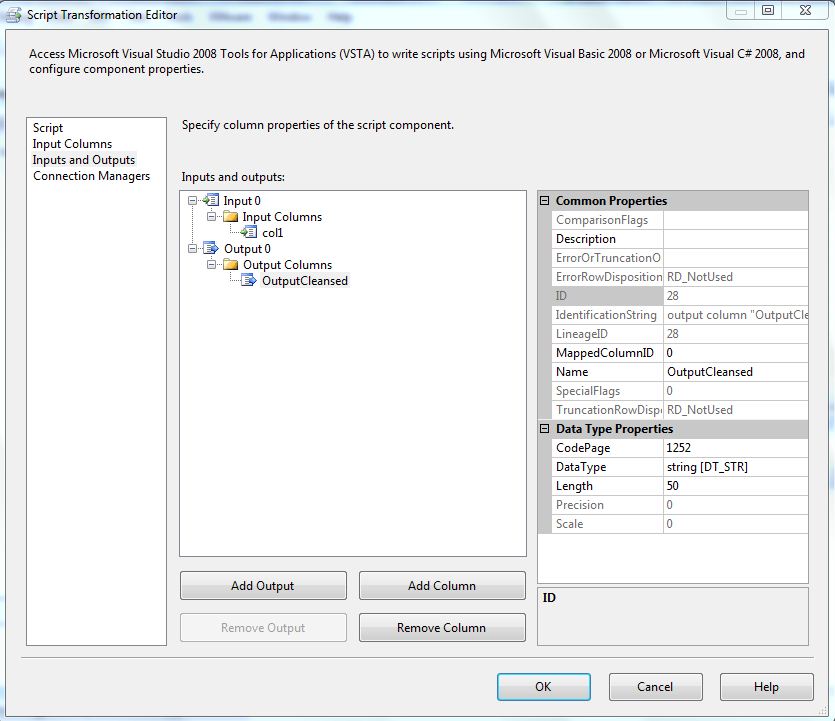835x721 pixels.
Task: Click the col1 input column icon
Action: point(250,233)
